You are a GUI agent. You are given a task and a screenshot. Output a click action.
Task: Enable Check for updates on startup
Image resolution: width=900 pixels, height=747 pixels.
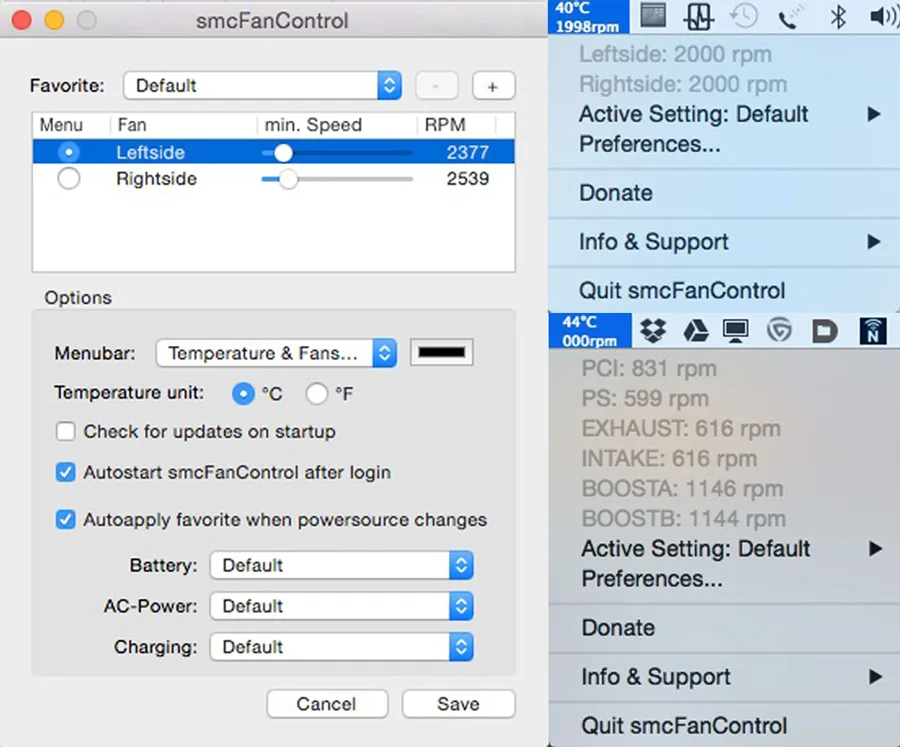pos(65,431)
